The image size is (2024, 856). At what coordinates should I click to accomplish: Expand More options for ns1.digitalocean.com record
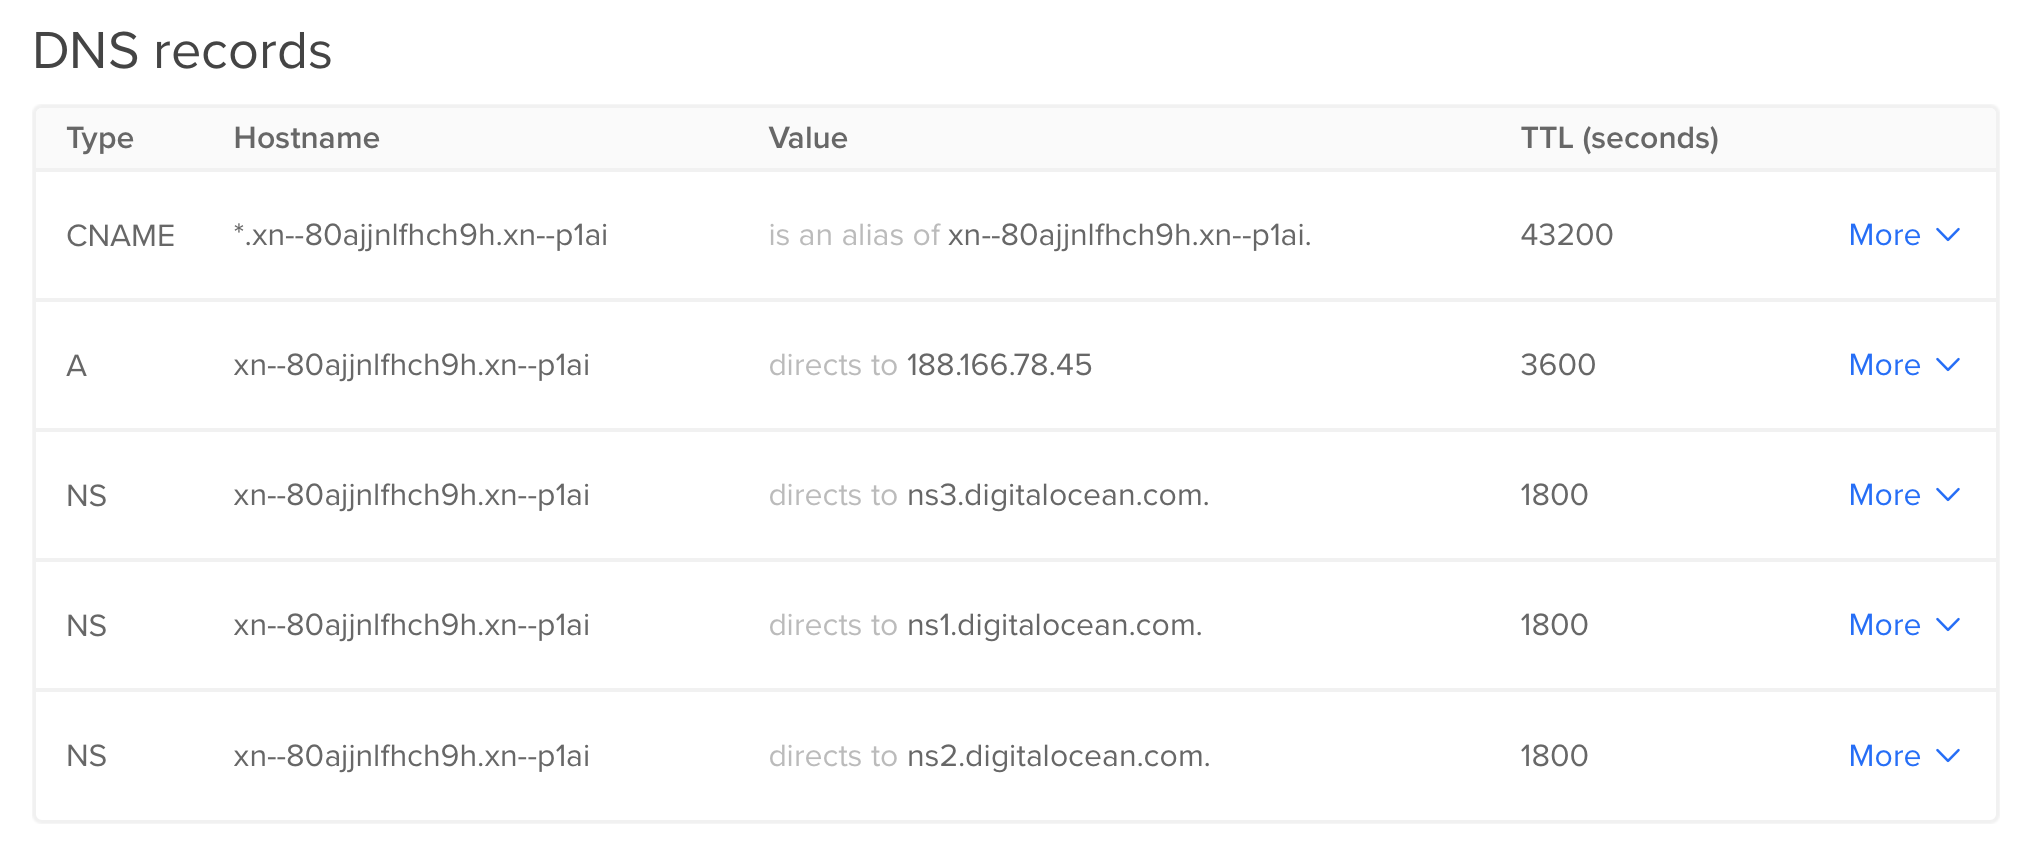pos(1904,625)
